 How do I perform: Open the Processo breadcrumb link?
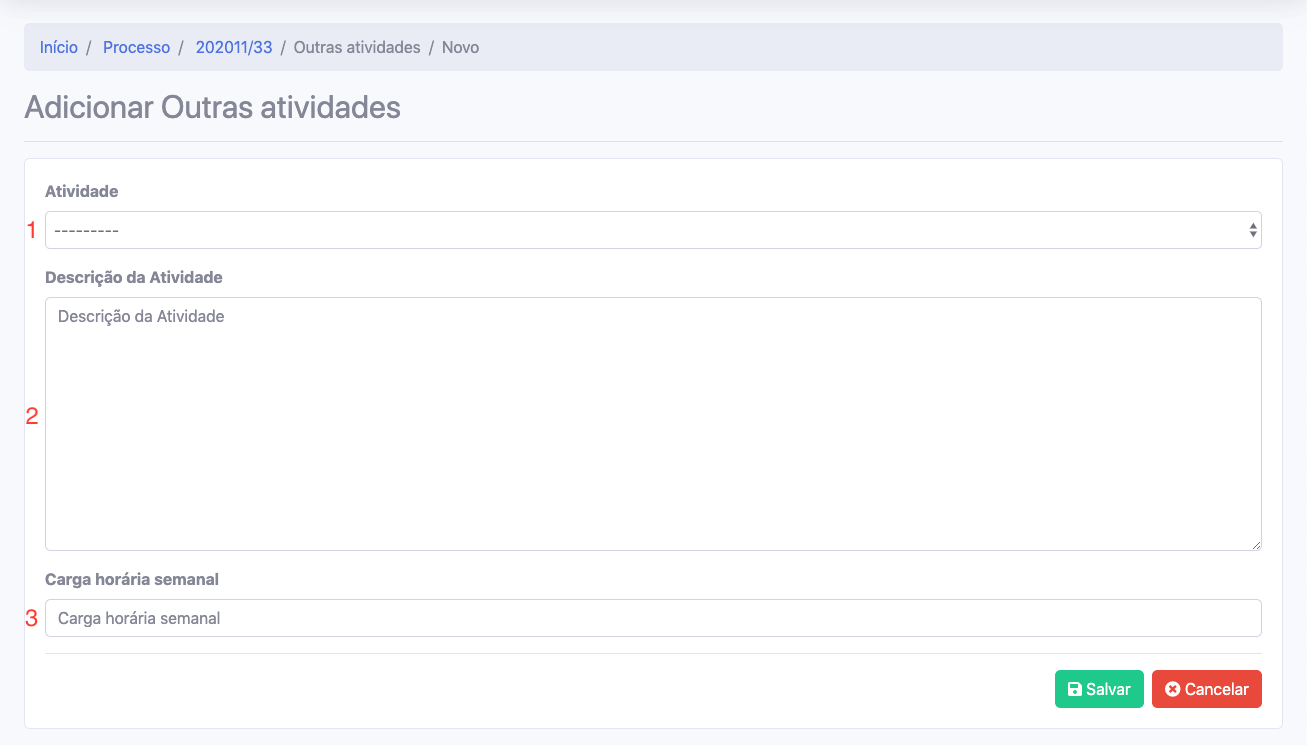[136, 47]
